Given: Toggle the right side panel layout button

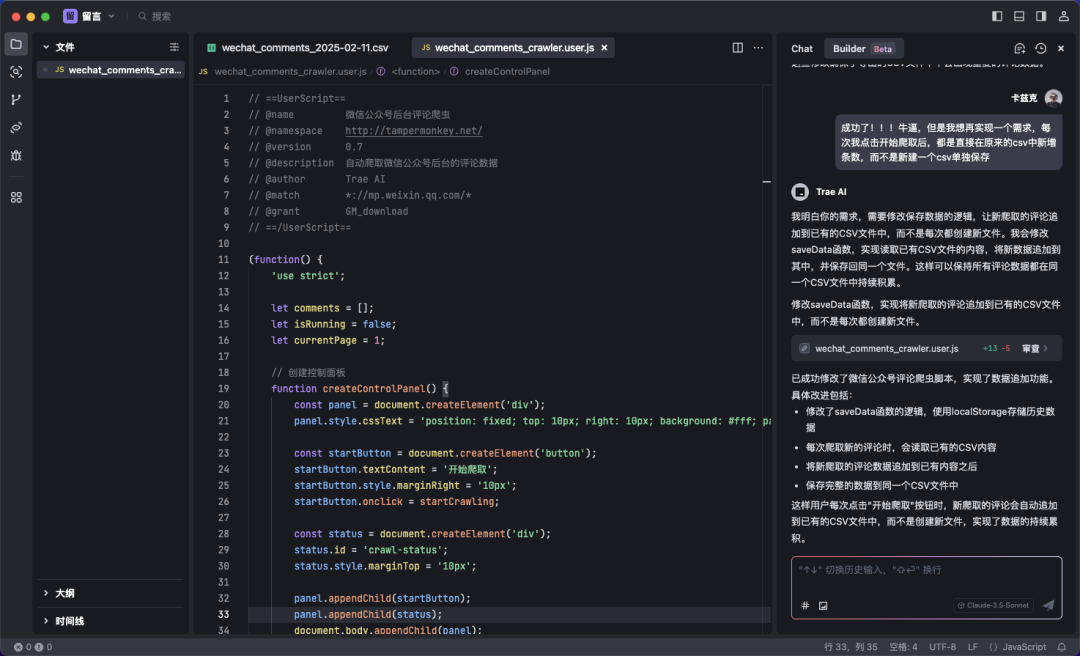Looking at the screenshot, I should [x=1041, y=16].
